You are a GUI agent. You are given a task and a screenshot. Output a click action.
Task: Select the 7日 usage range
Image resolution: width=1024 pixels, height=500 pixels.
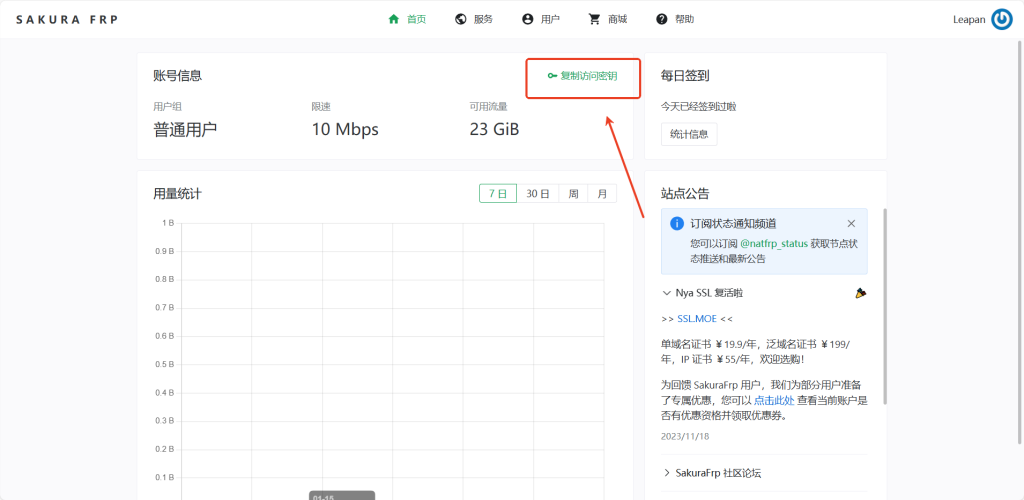click(498, 194)
